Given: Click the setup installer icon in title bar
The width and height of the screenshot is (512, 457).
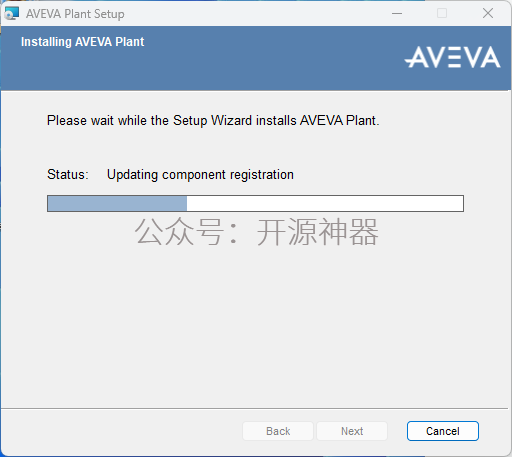Looking at the screenshot, I should tap(12, 13).
